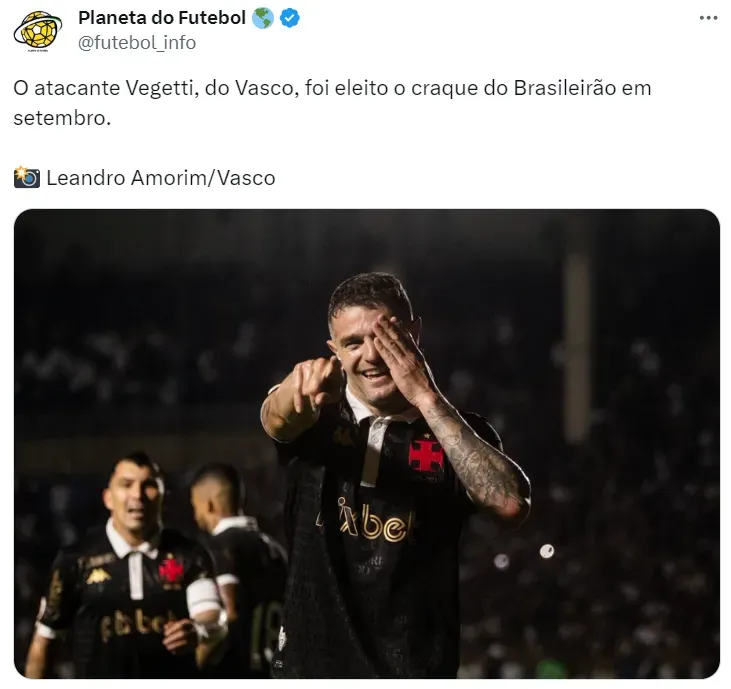Viewport: 731px width, 689px height.
Task: Click the globe emoji beside the account name
Action: [262, 18]
